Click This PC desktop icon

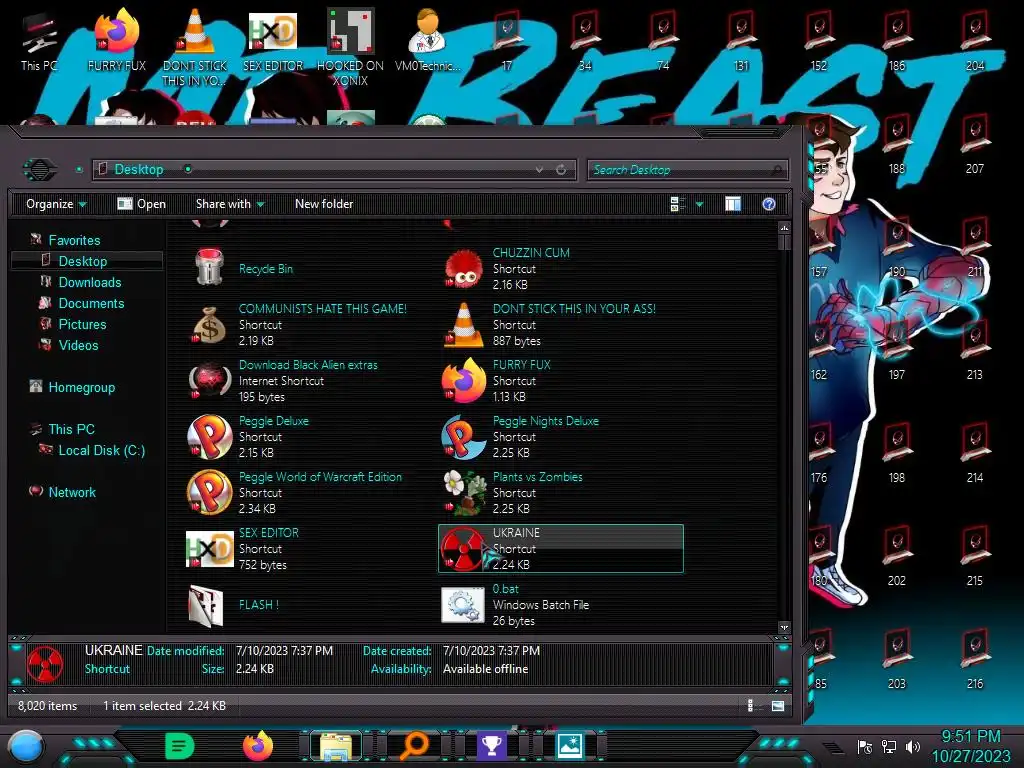click(x=39, y=42)
